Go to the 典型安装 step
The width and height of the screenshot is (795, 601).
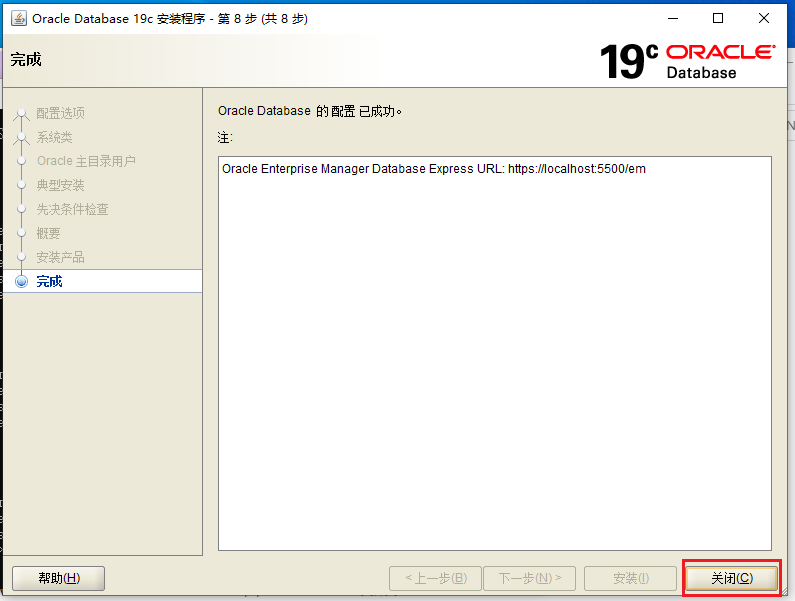coord(60,185)
